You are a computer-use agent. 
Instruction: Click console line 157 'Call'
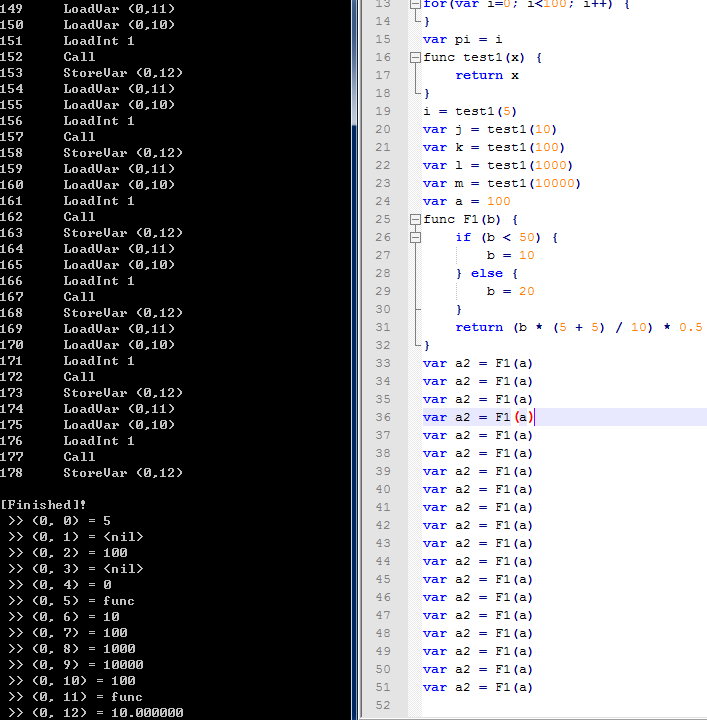(79, 137)
